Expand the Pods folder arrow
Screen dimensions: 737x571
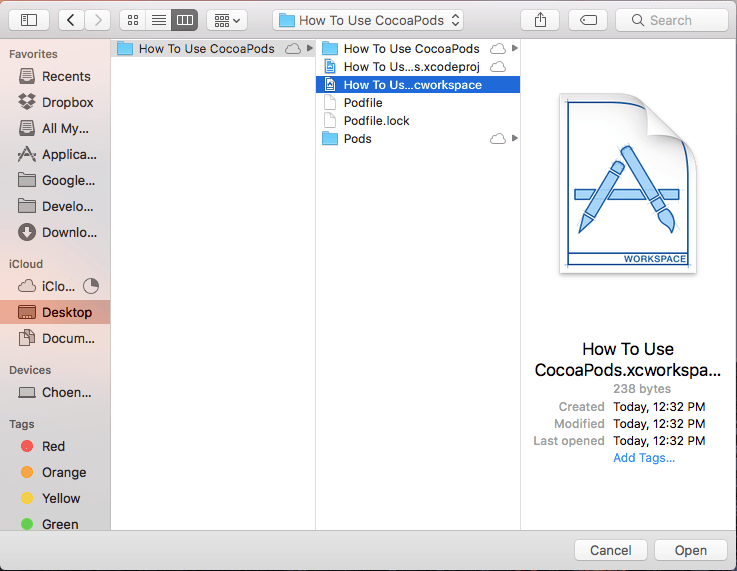click(515, 138)
